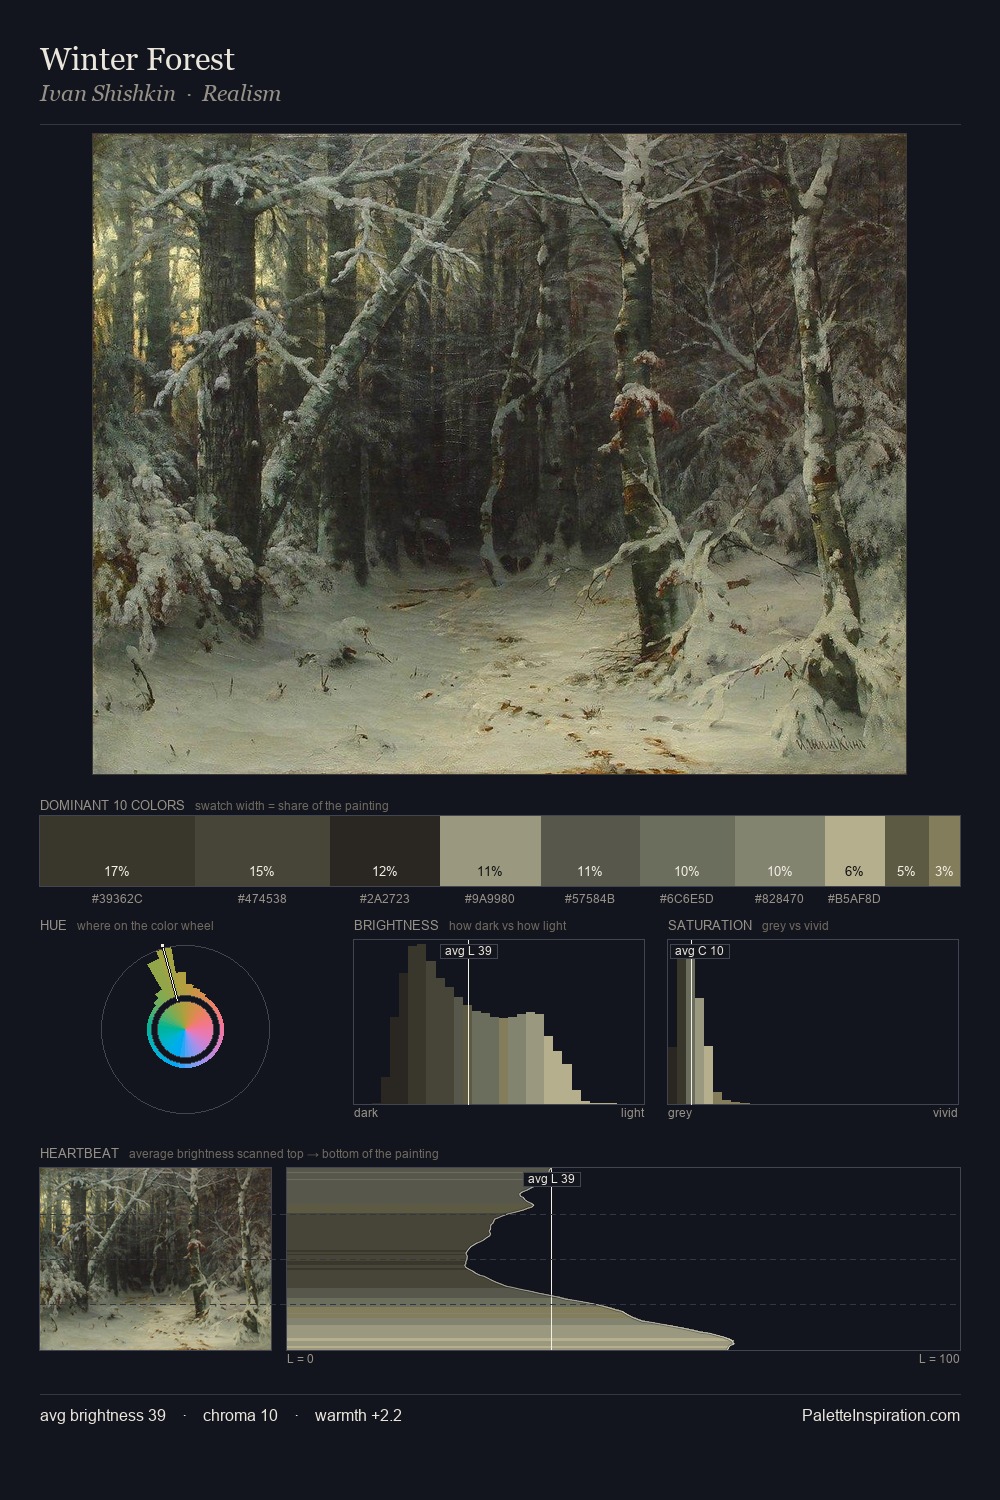
Task: Click the BRIGHTNESS section heading
Action: 396,925
